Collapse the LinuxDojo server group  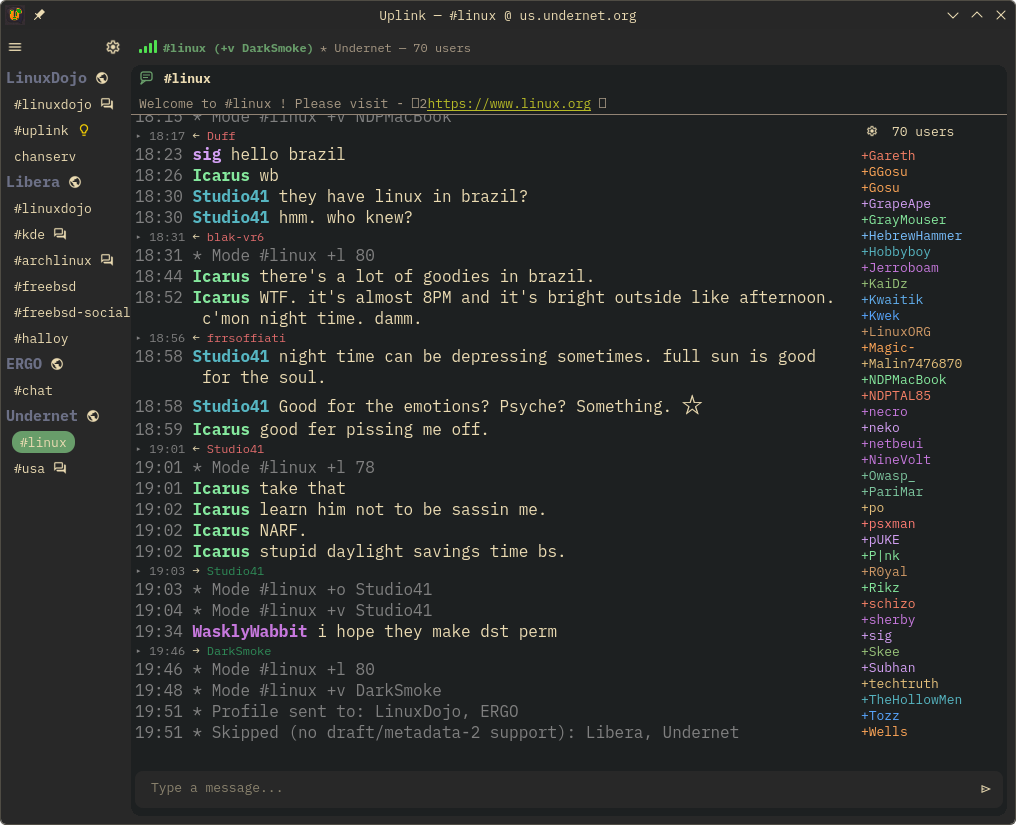pyautogui.click(x=47, y=78)
